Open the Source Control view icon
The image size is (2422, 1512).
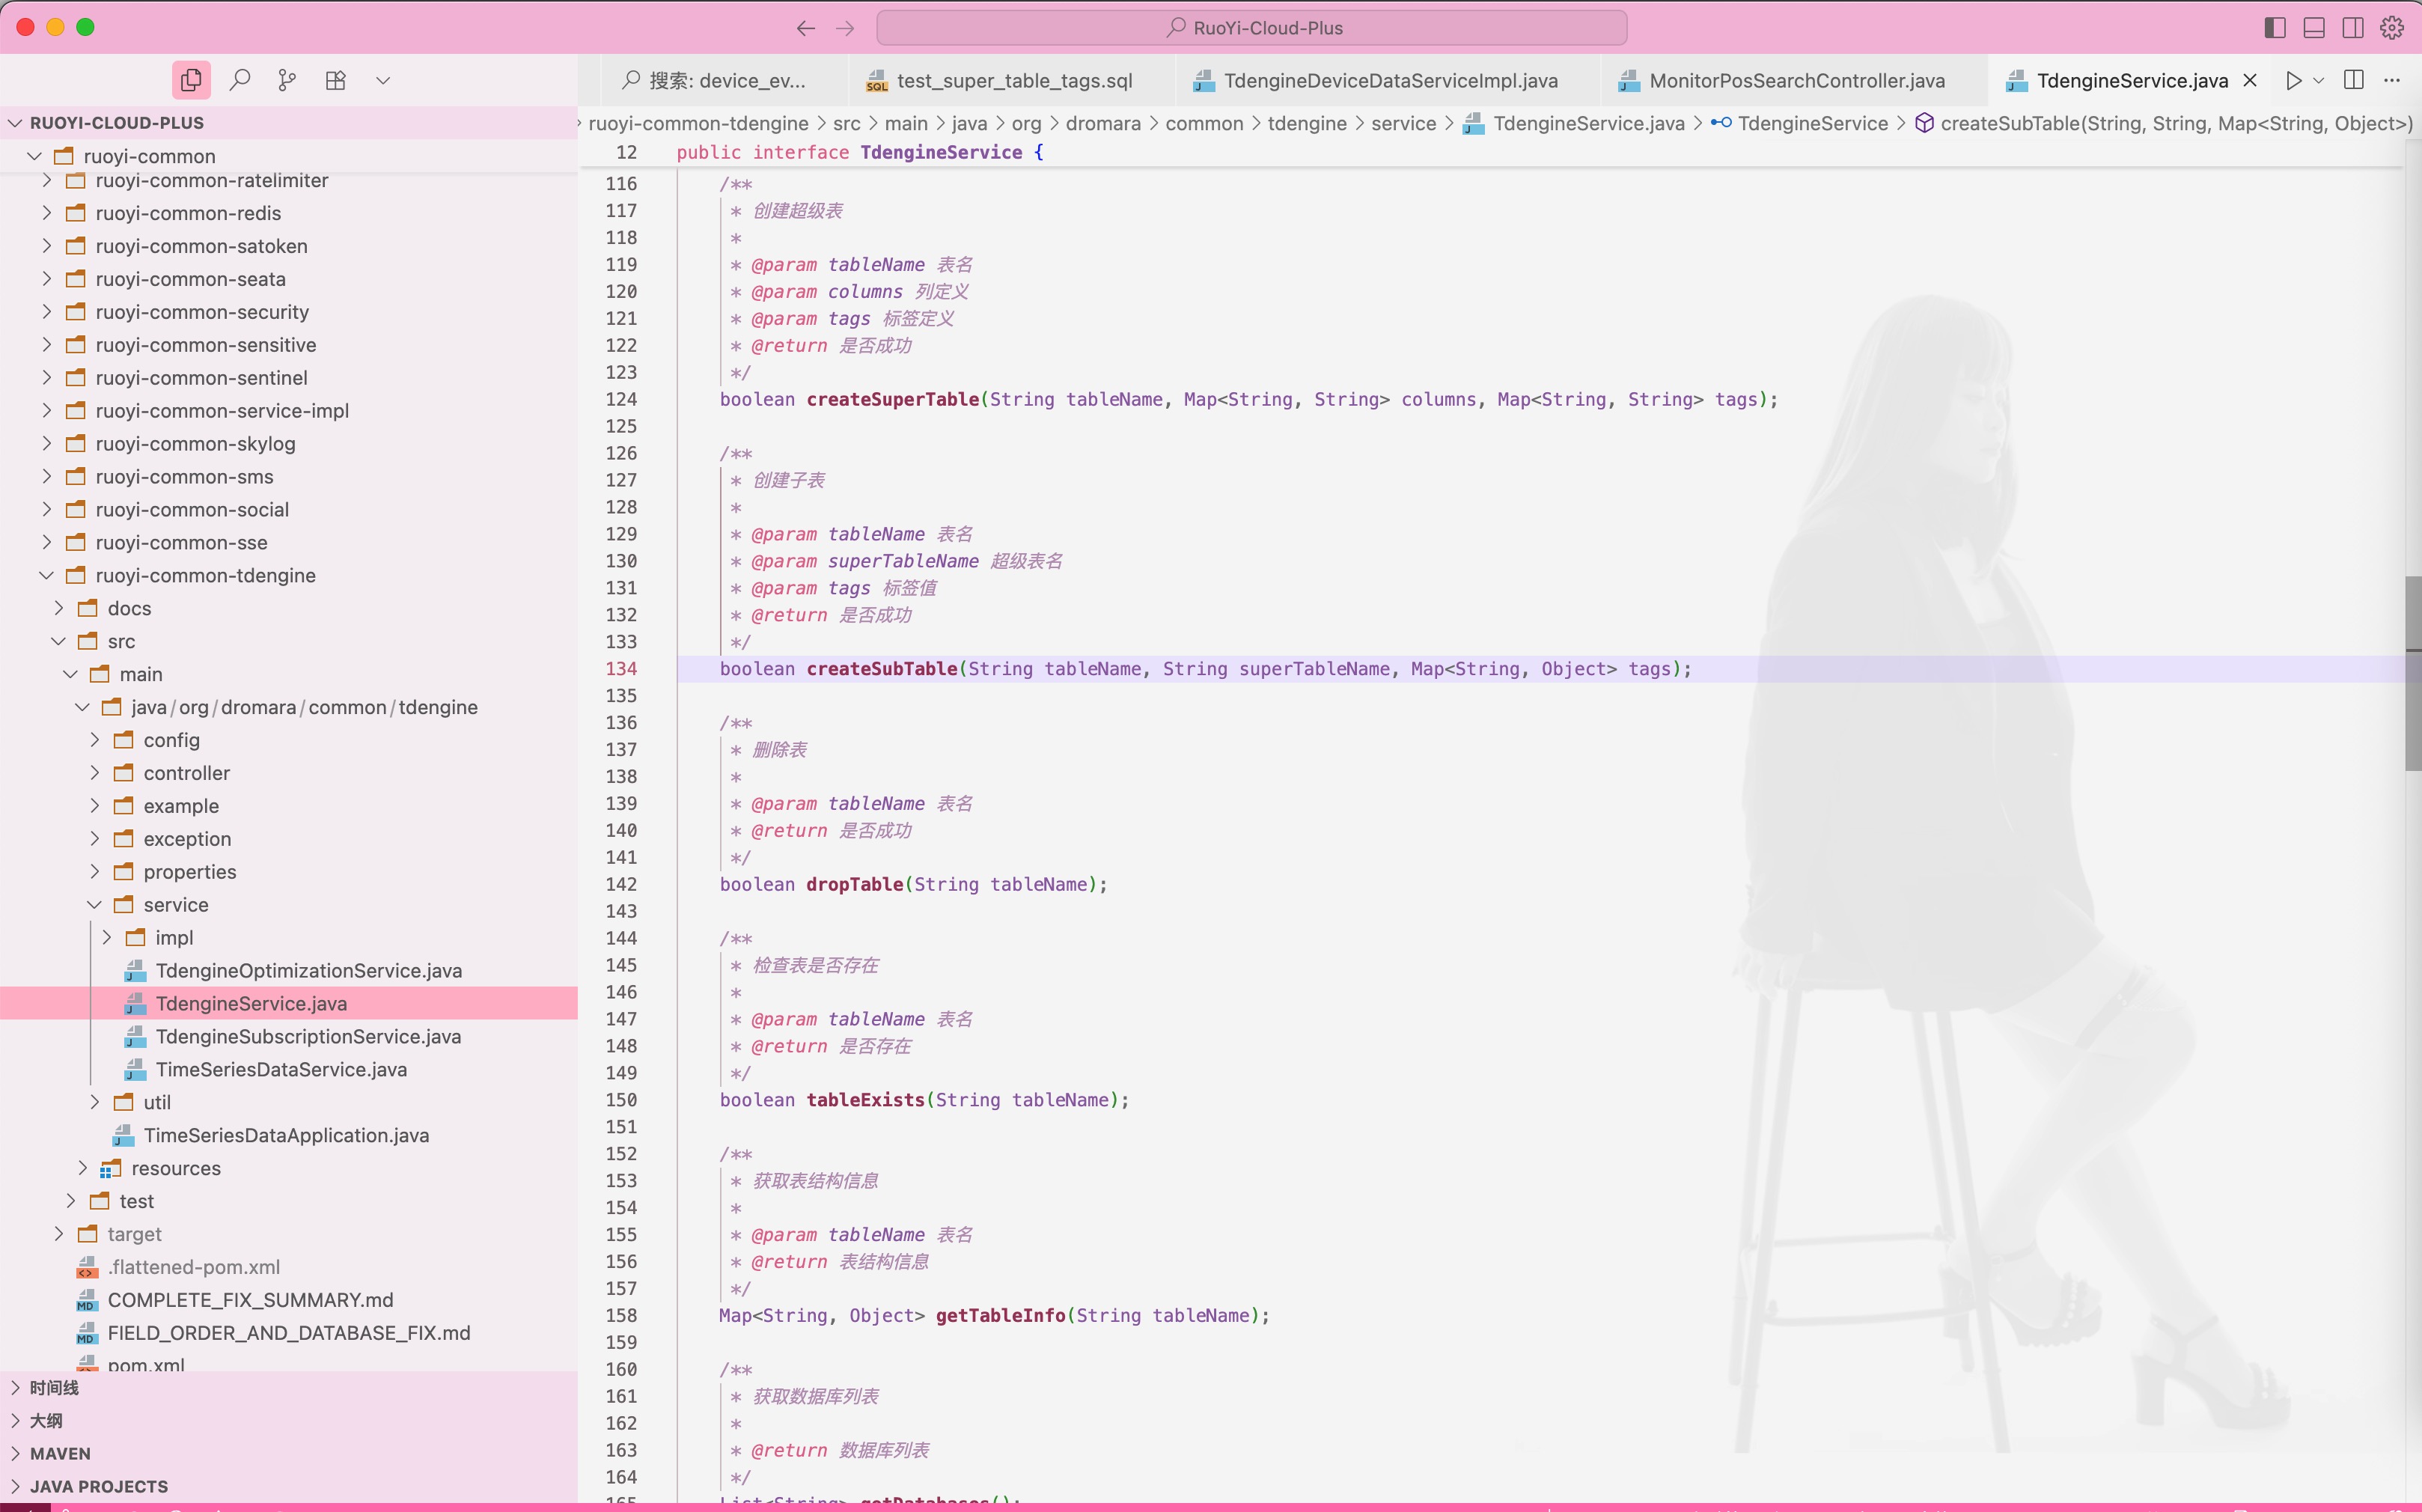[287, 80]
